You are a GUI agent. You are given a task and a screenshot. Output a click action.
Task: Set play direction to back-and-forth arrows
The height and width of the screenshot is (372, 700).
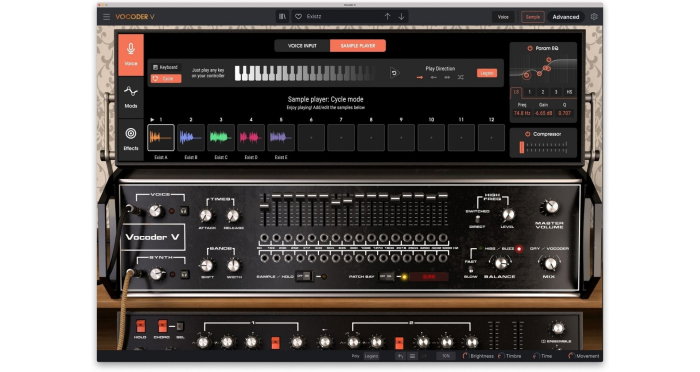pyautogui.click(x=447, y=78)
